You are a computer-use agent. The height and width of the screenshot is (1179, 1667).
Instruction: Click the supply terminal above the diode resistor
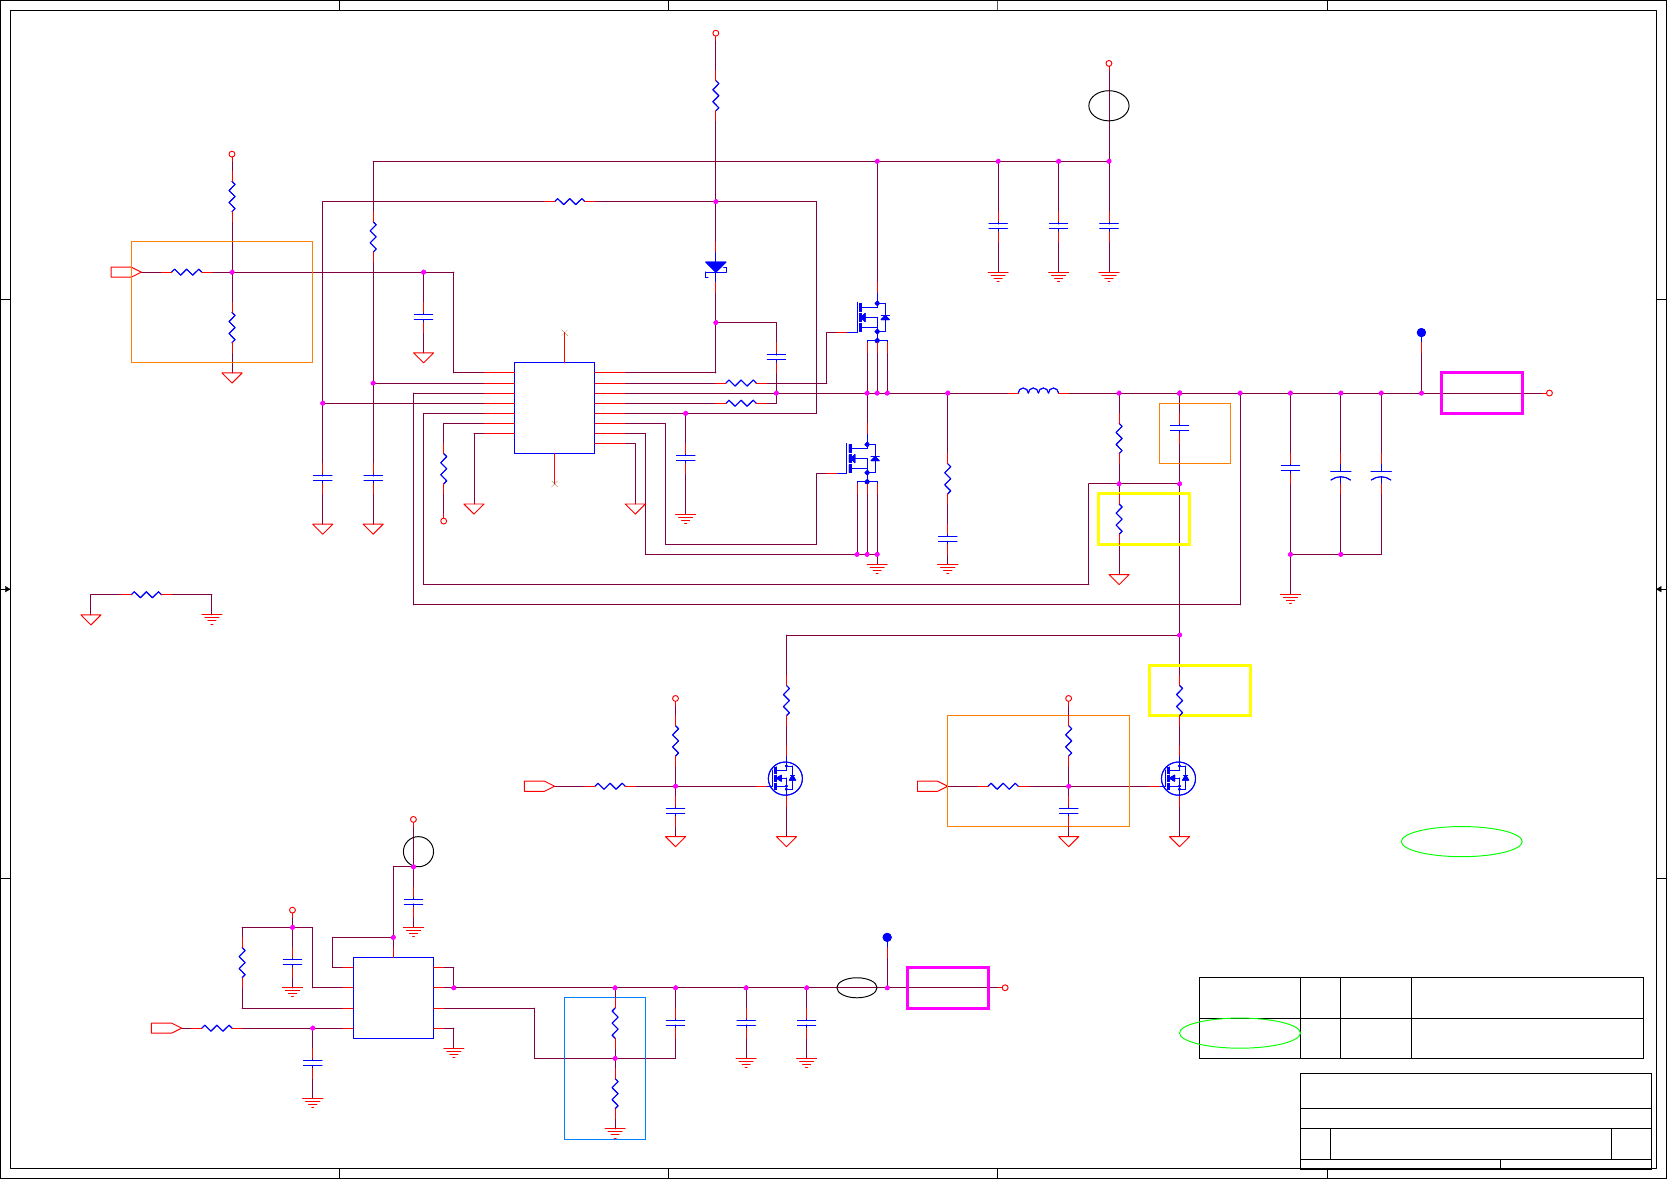click(x=715, y=33)
